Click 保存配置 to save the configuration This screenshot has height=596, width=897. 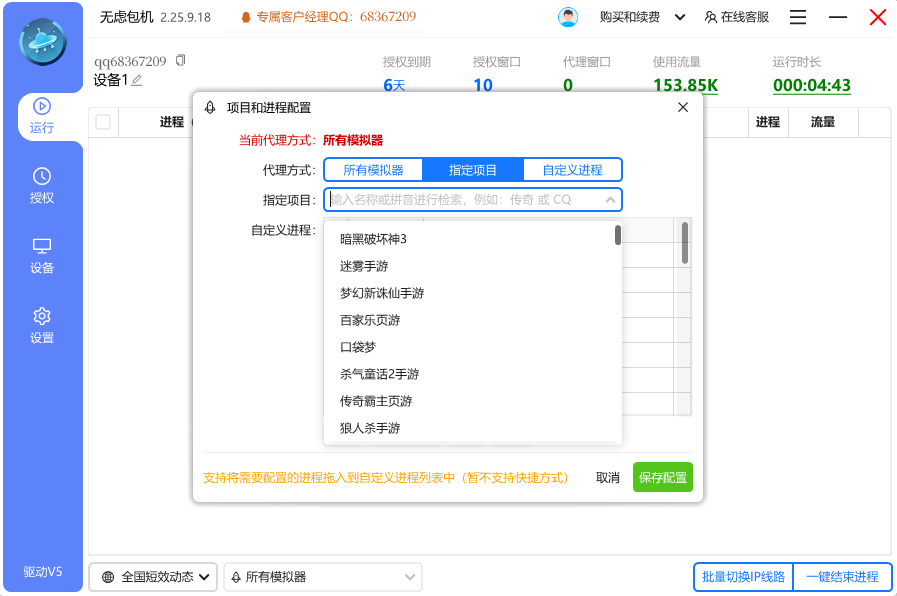[x=662, y=477]
